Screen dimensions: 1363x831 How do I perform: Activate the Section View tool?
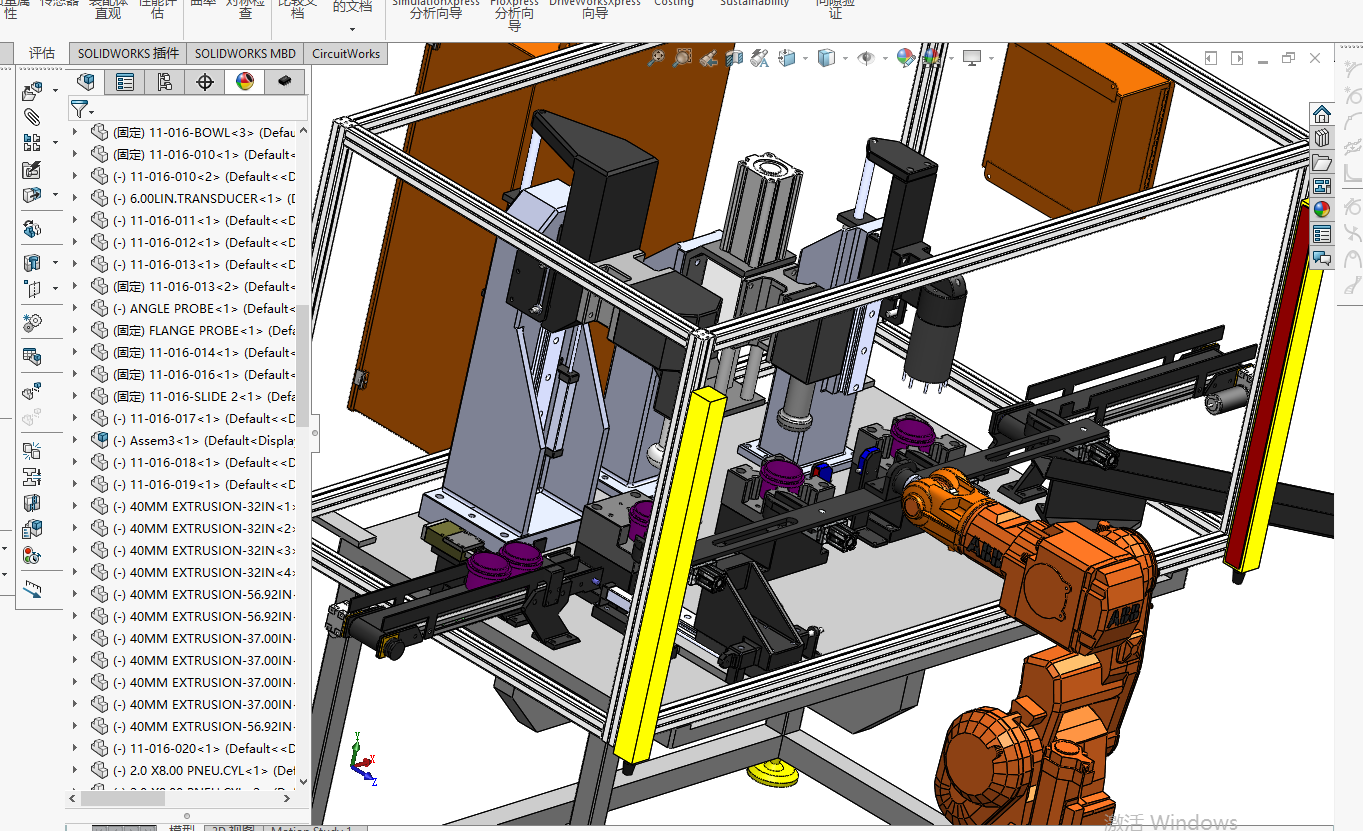pyautogui.click(x=735, y=58)
